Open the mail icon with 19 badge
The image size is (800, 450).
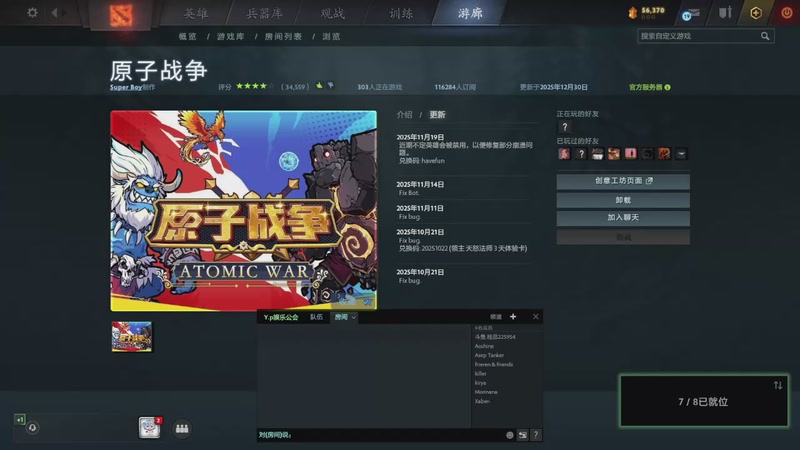pyautogui.click(x=691, y=14)
